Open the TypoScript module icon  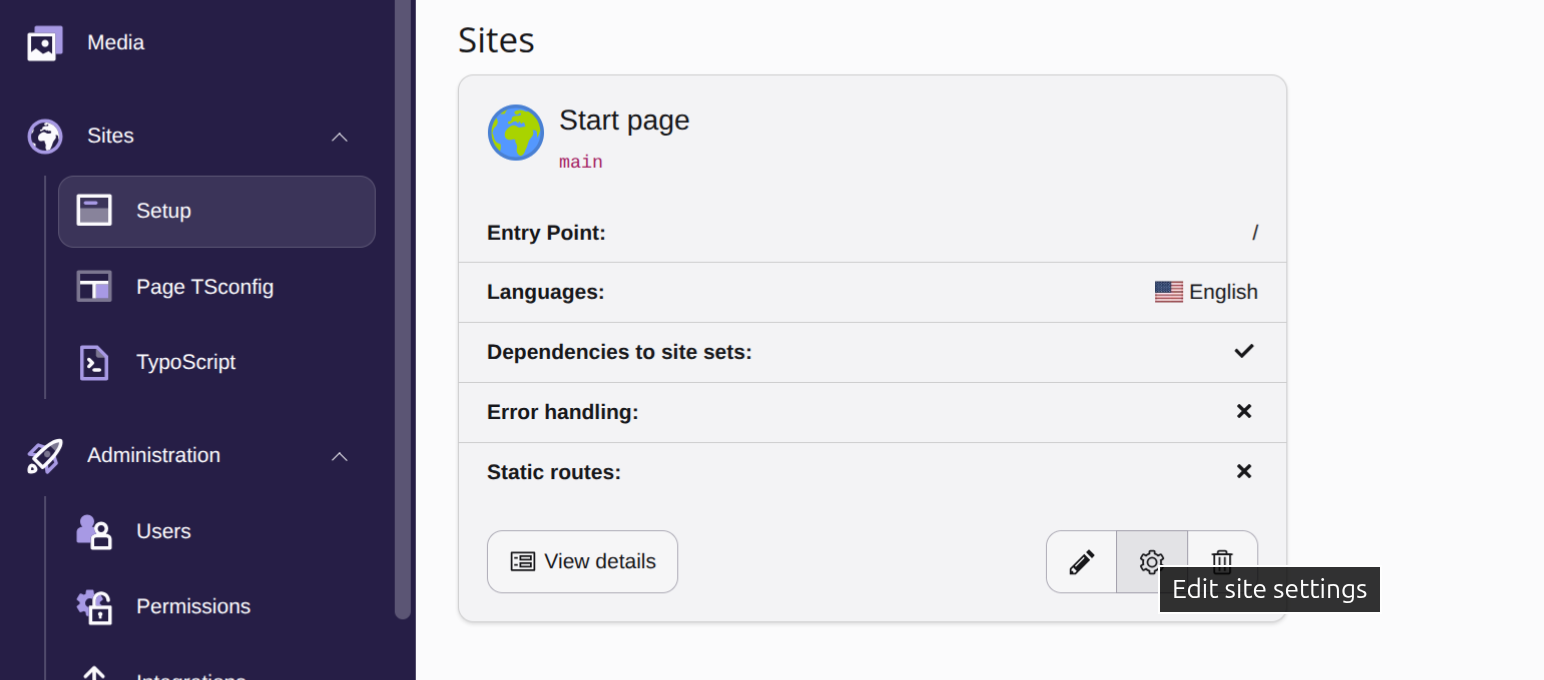click(x=94, y=362)
